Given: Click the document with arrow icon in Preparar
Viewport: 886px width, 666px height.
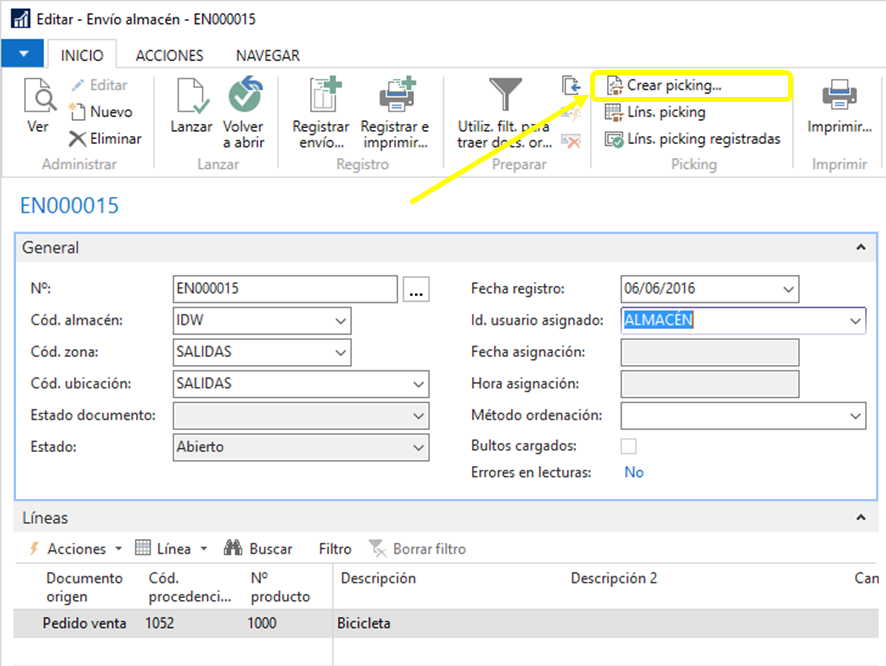Looking at the screenshot, I should click(571, 85).
